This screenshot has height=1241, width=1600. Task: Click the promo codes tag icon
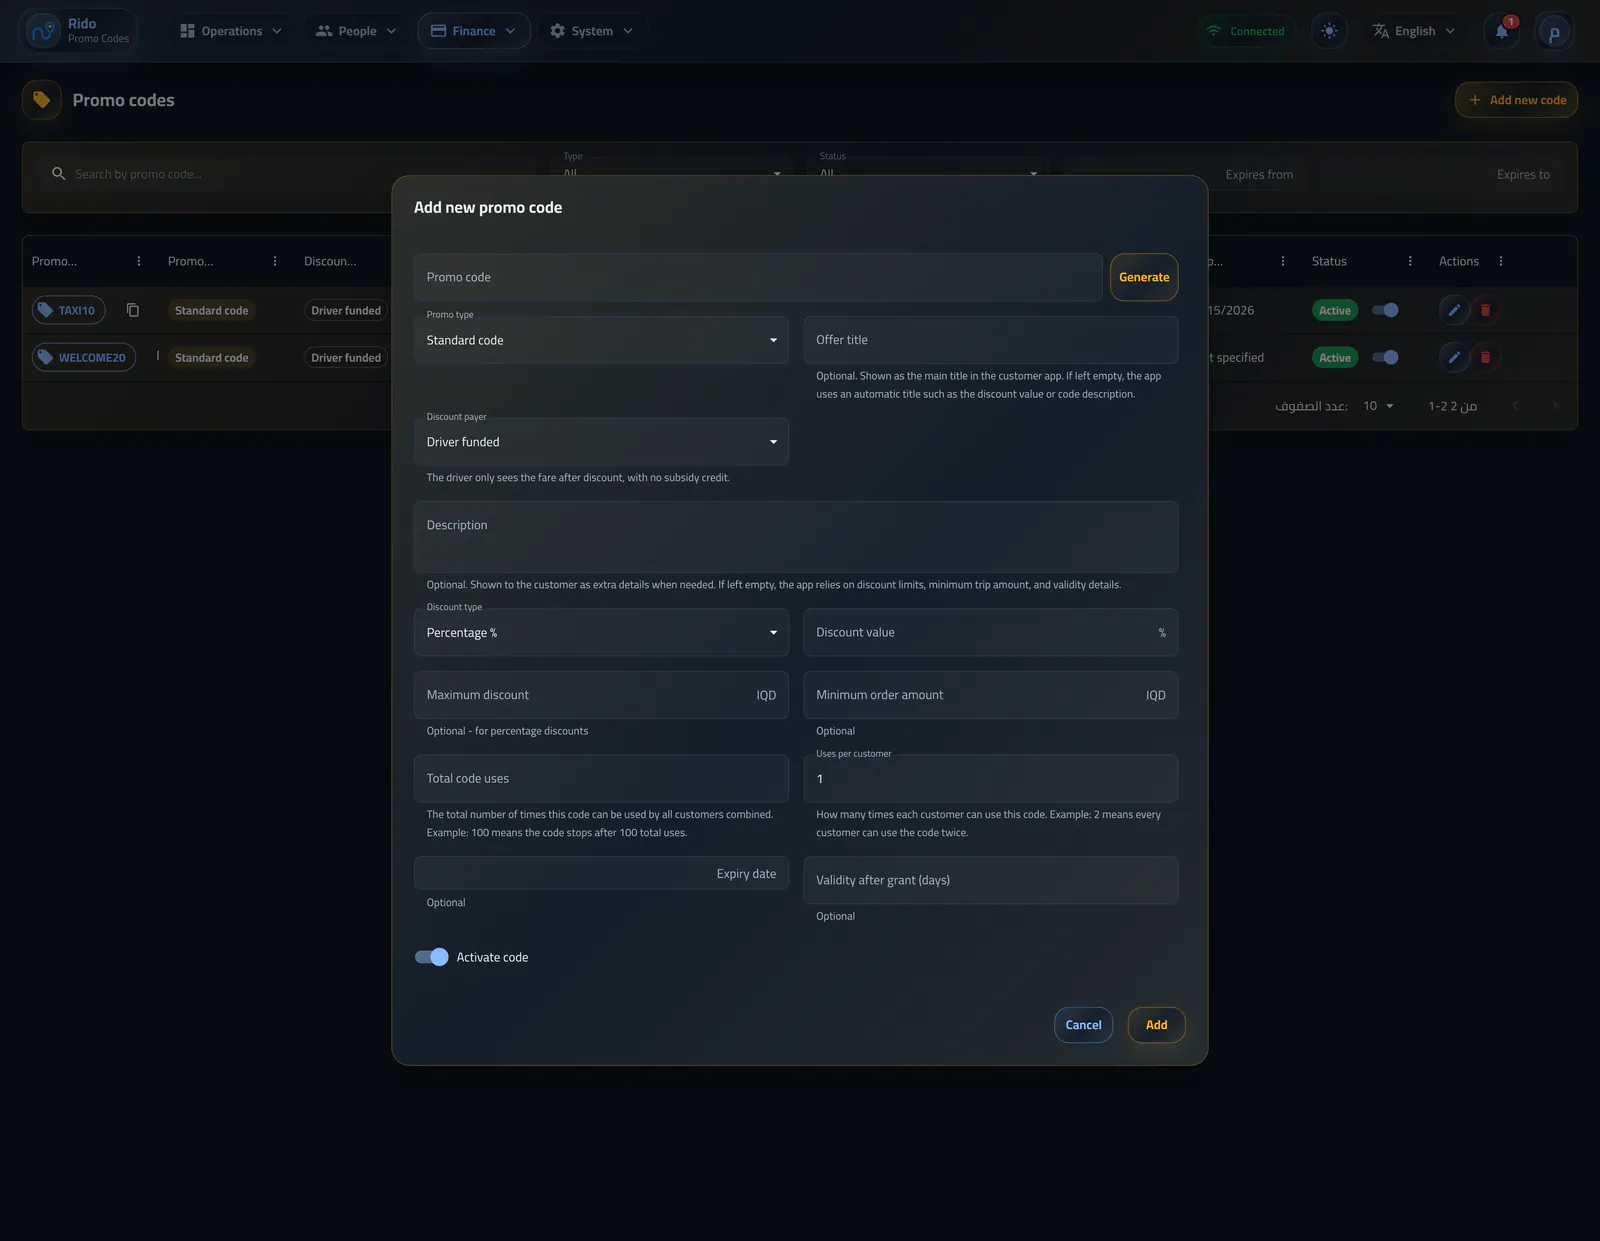42,100
